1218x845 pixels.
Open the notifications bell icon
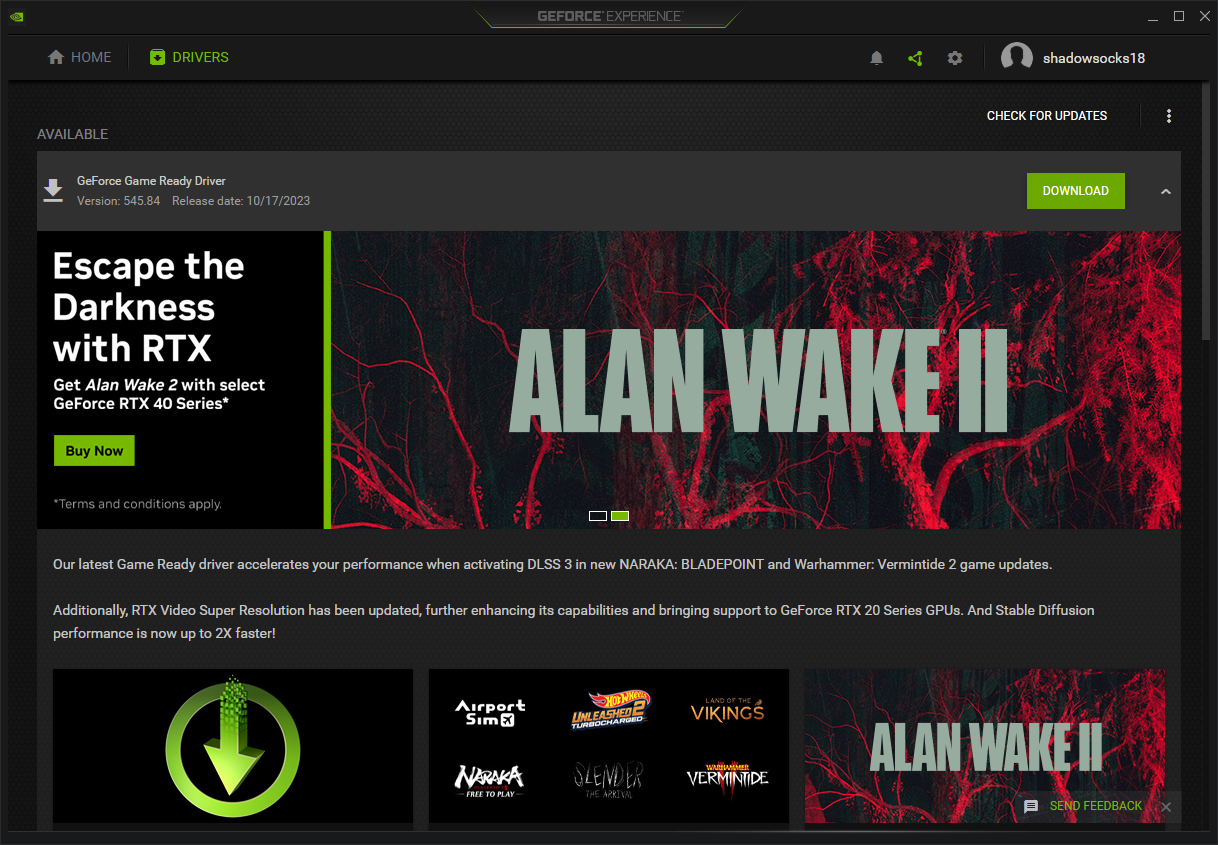click(877, 58)
